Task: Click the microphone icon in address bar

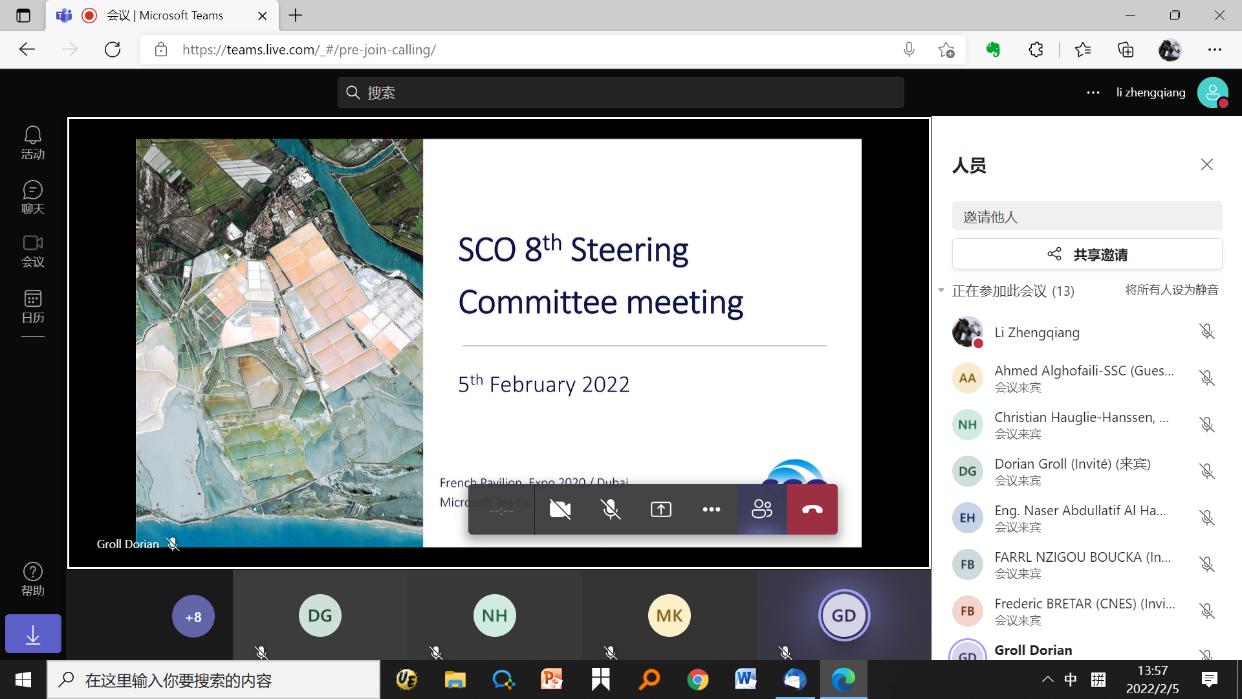Action: [909, 49]
